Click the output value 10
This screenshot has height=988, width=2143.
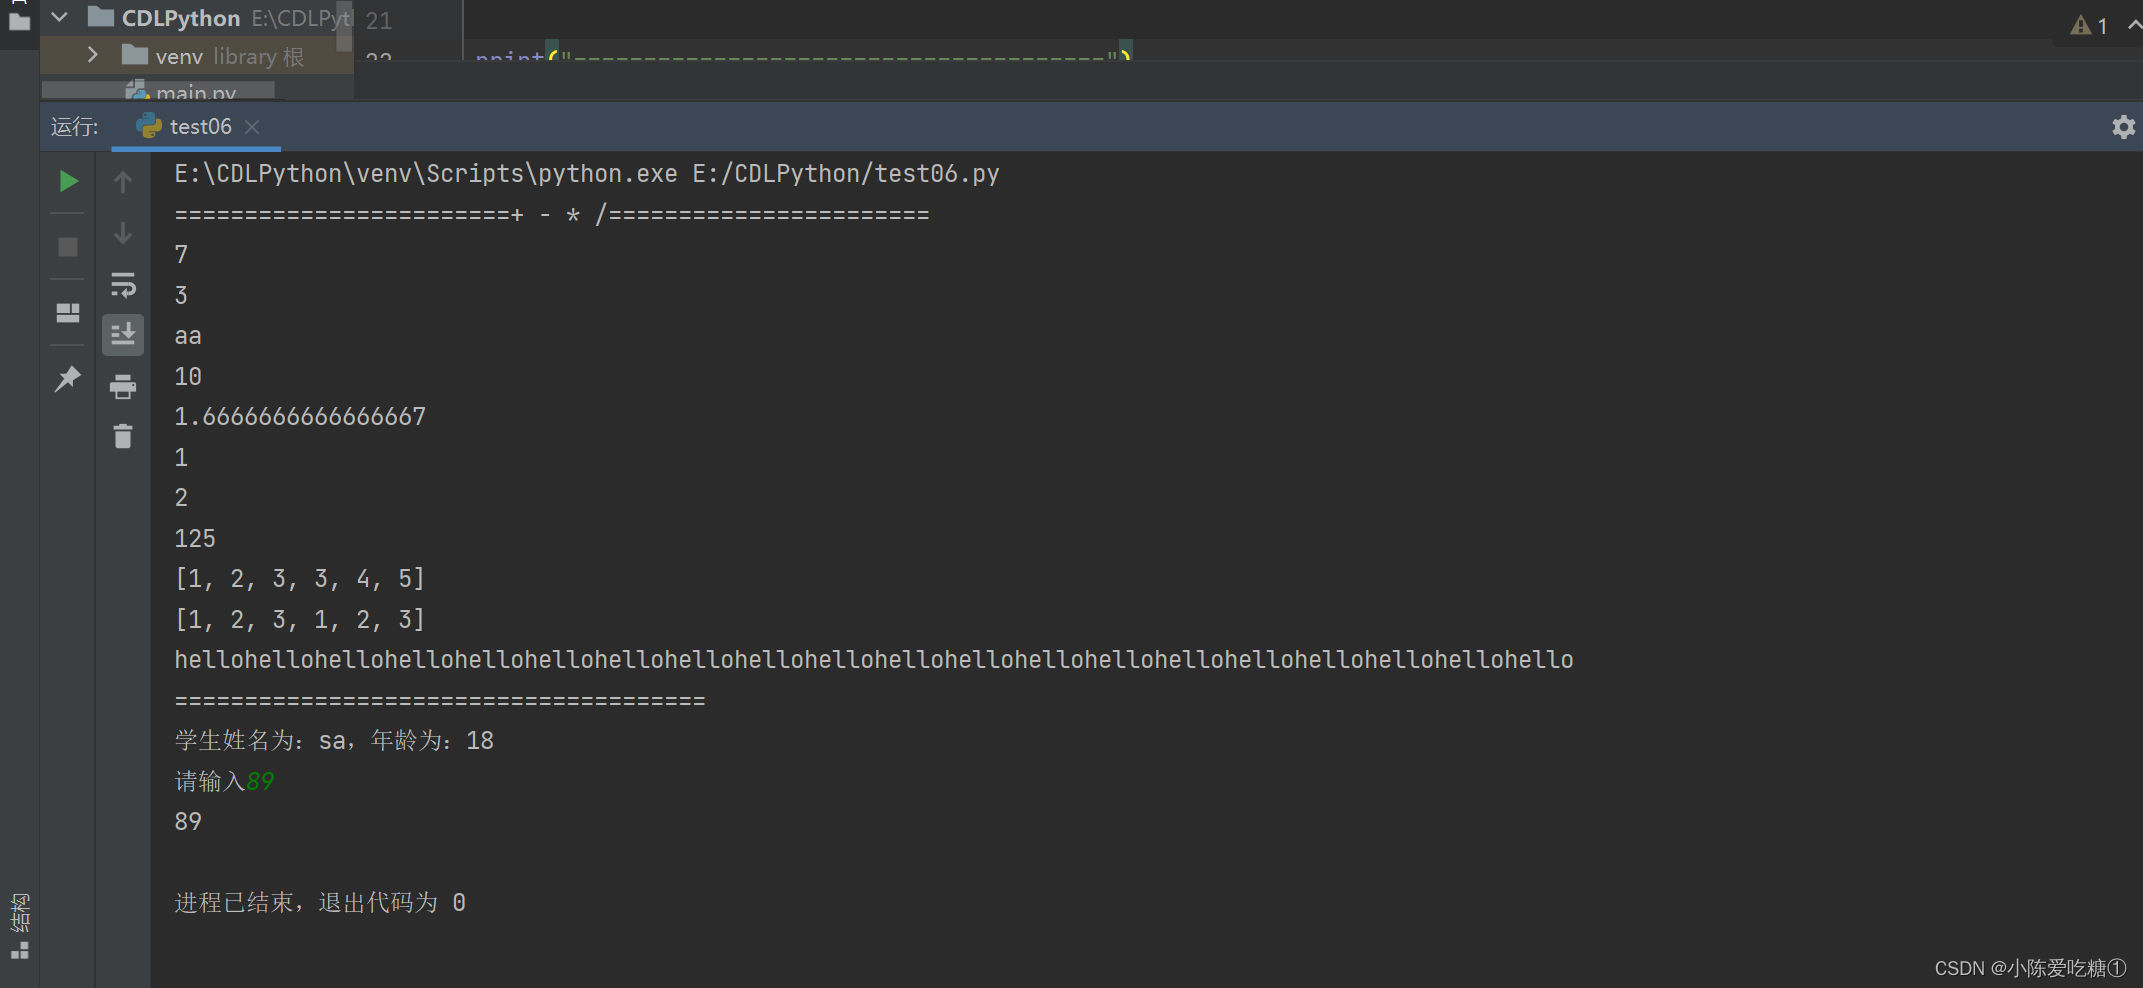pyautogui.click(x=188, y=377)
